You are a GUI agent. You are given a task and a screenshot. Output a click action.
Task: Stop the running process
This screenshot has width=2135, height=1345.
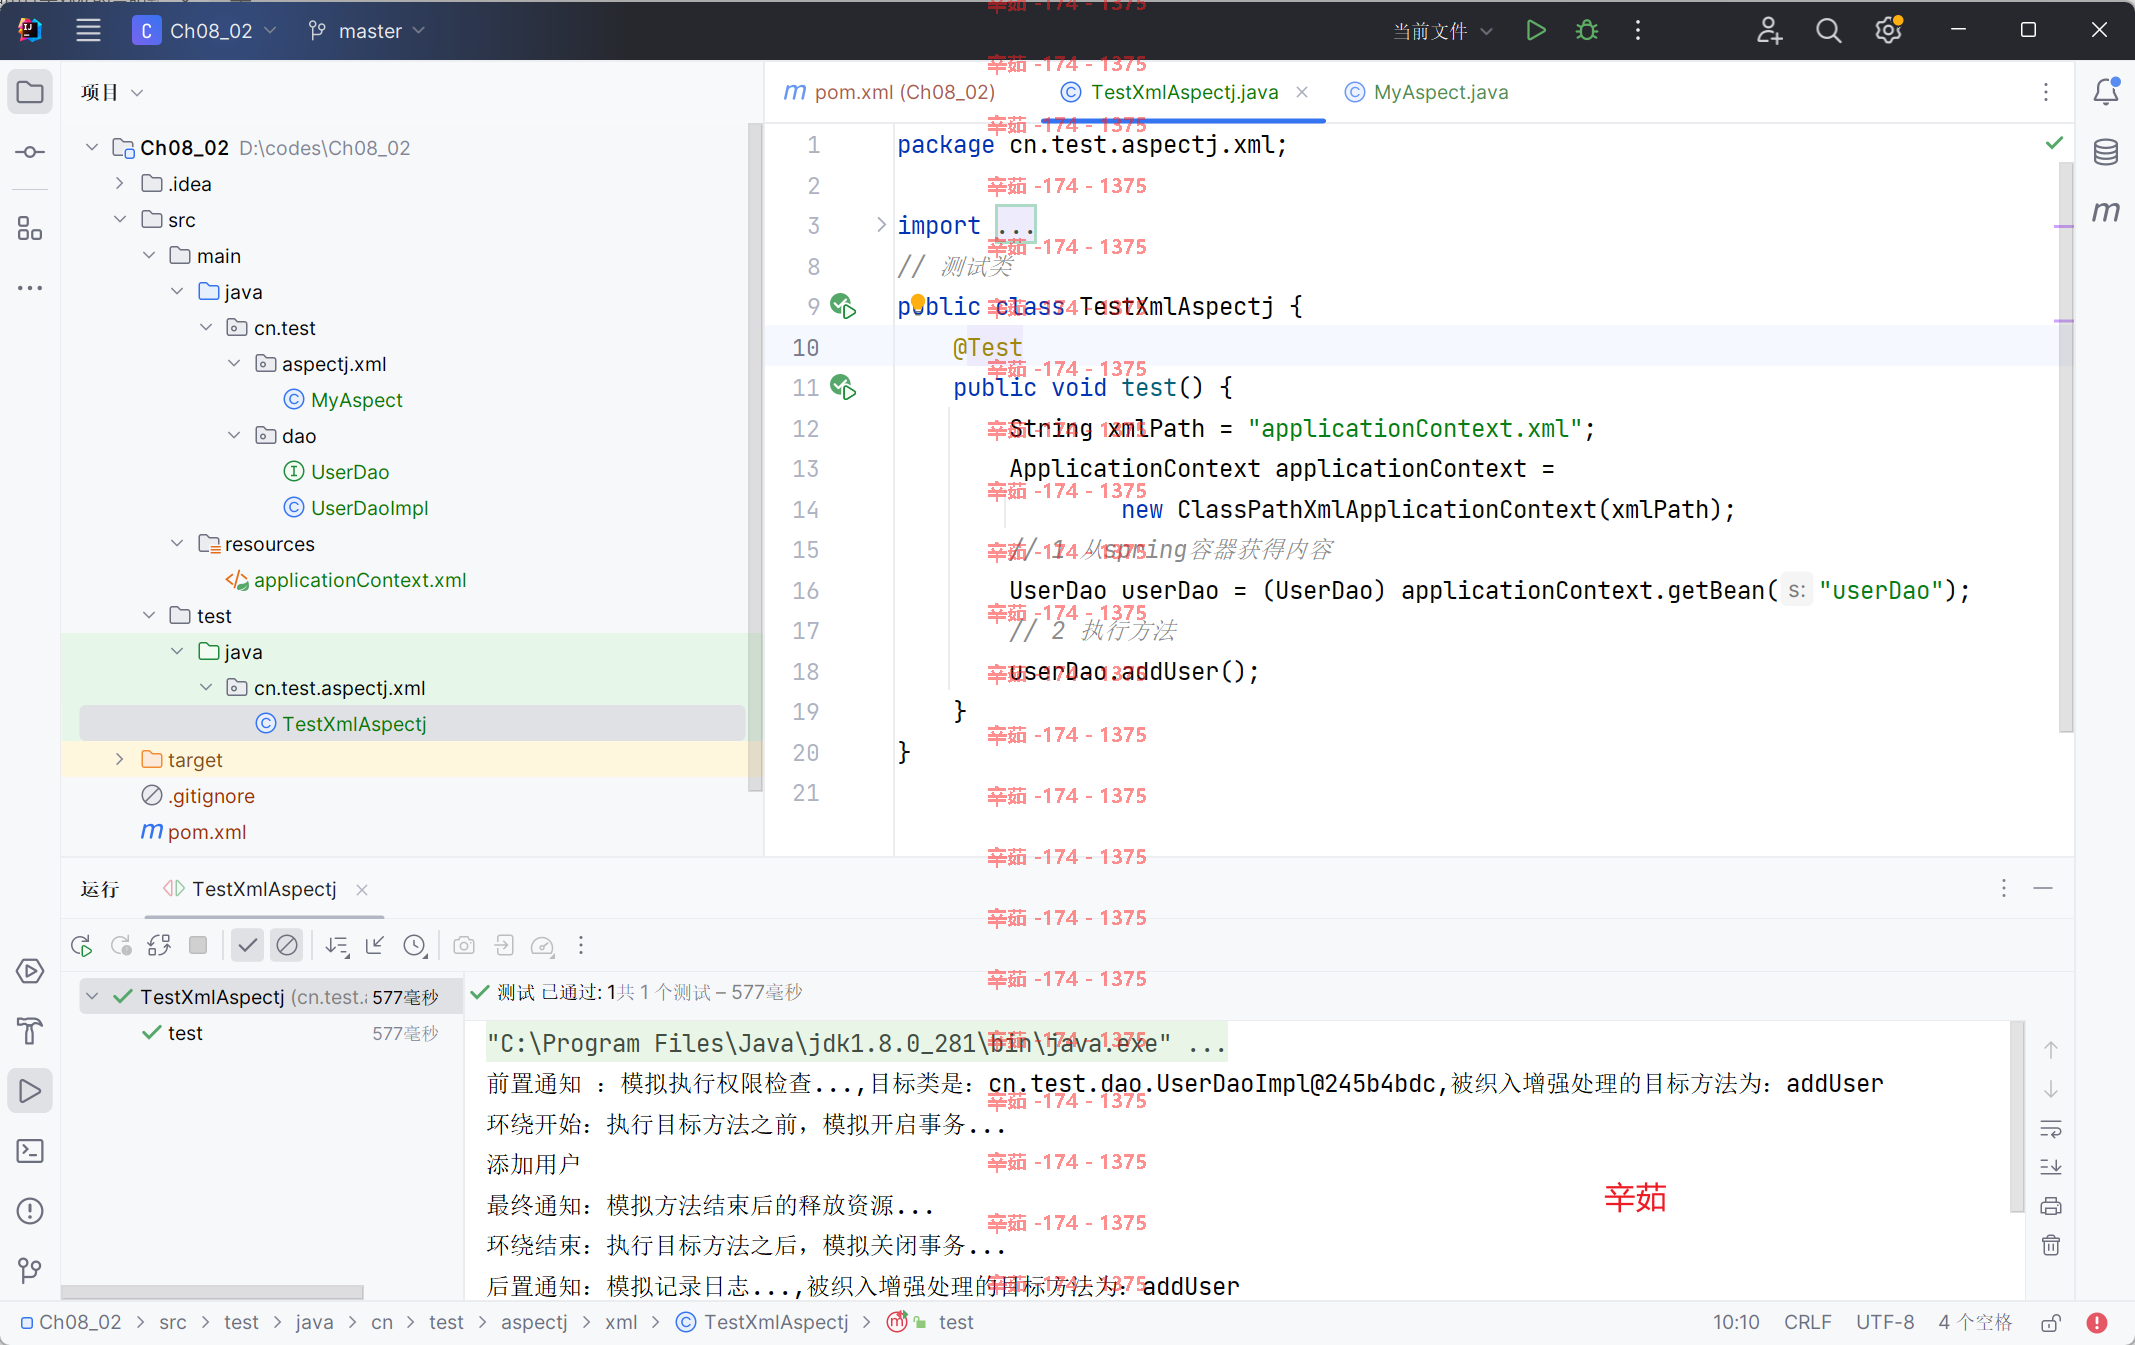tap(198, 945)
